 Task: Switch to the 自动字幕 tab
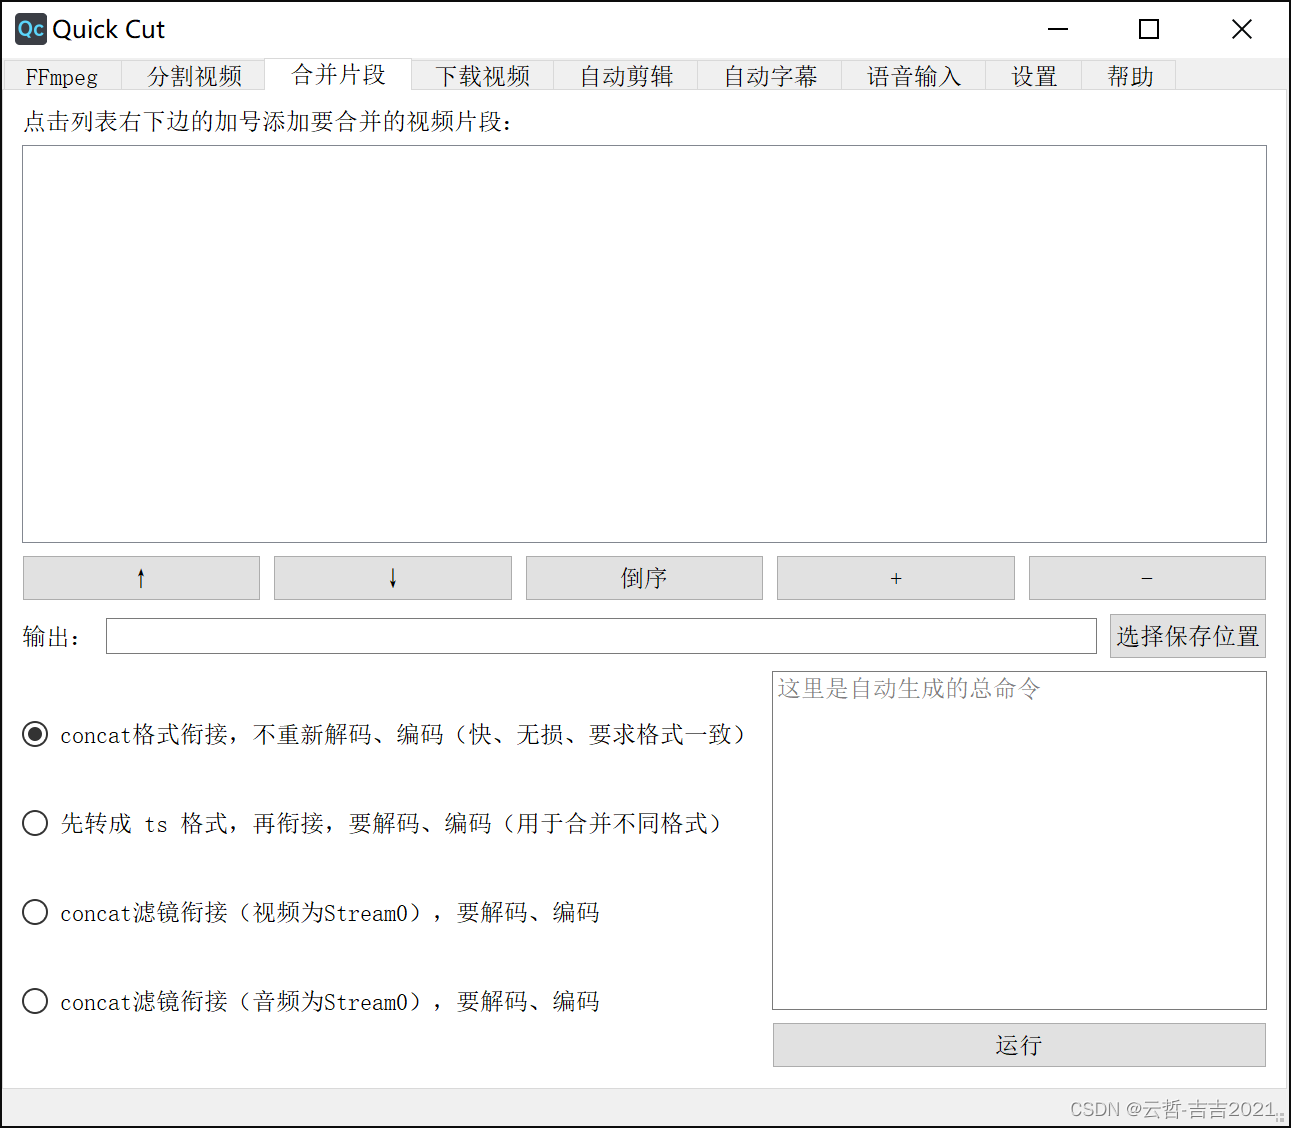pyautogui.click(x=770, y=76)
